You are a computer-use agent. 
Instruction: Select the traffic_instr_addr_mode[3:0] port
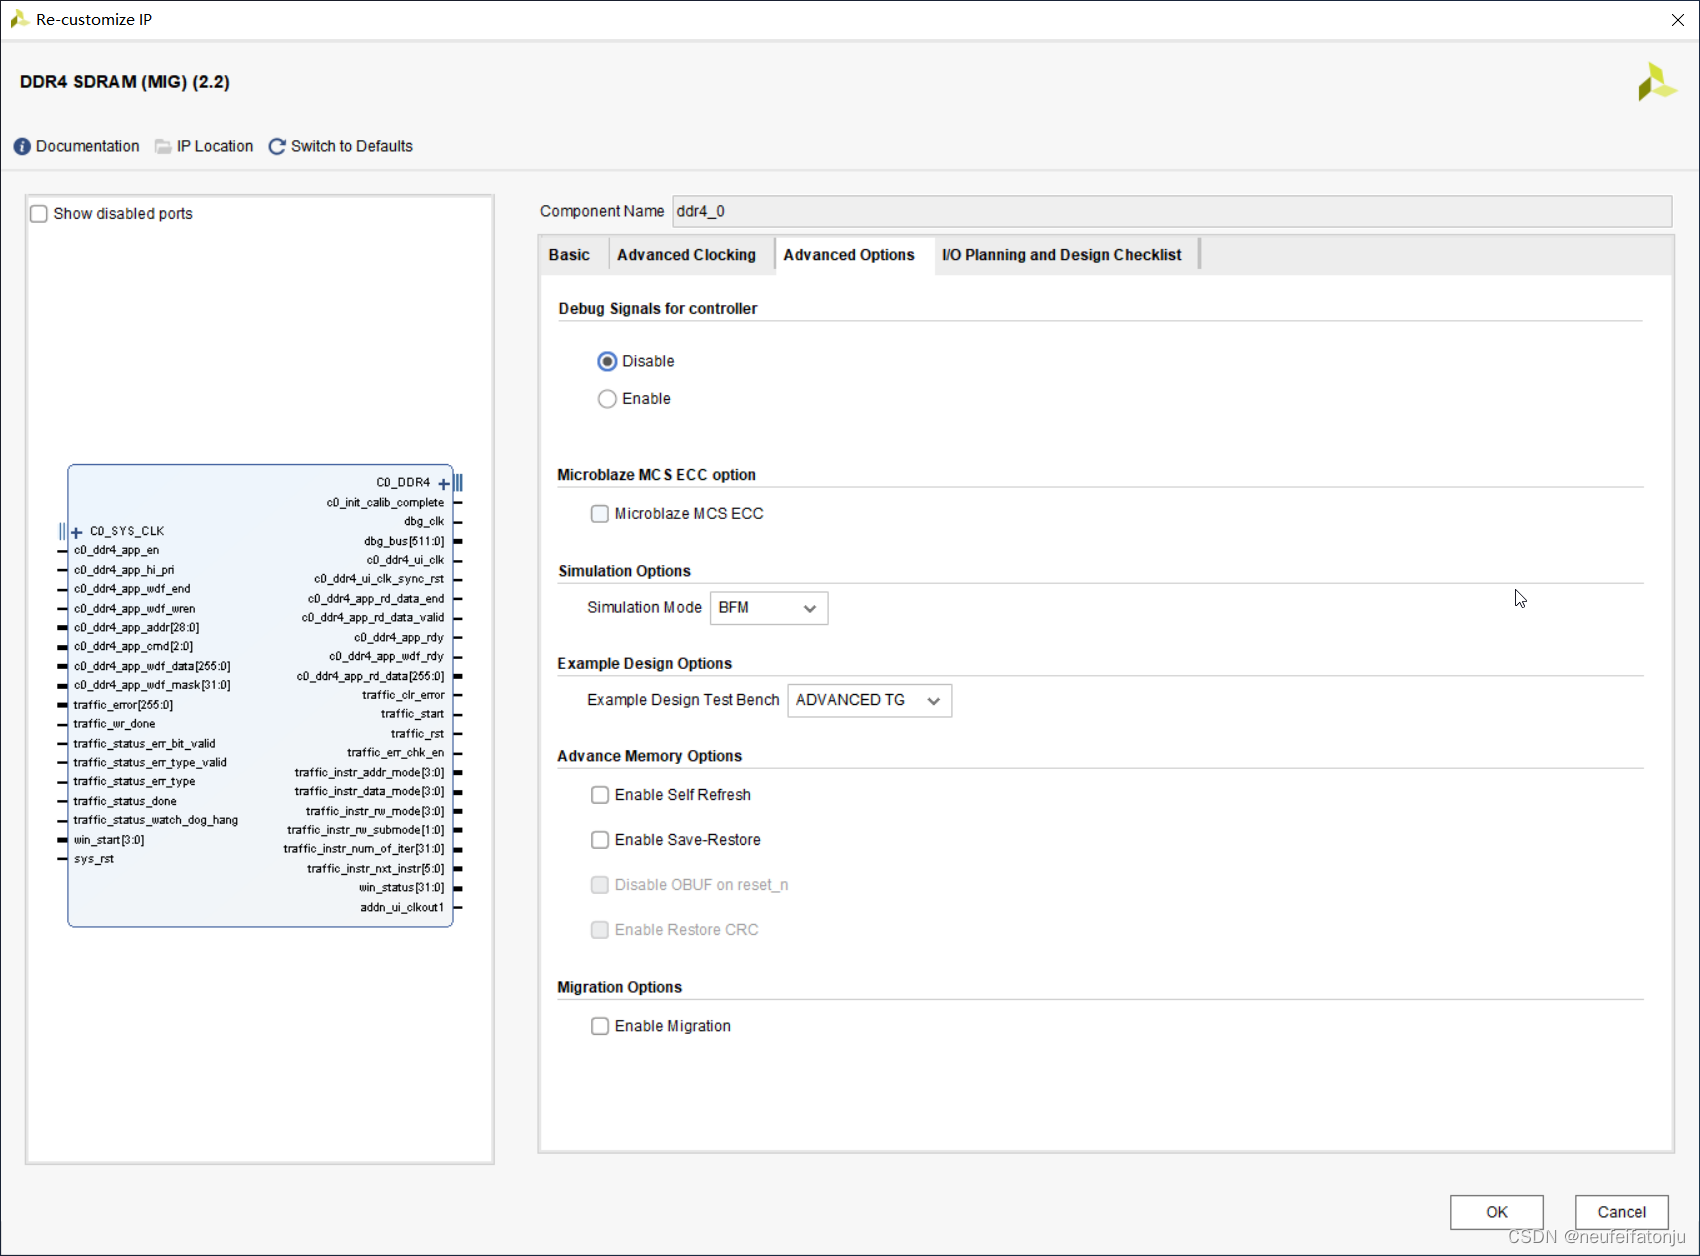[369, 773]
